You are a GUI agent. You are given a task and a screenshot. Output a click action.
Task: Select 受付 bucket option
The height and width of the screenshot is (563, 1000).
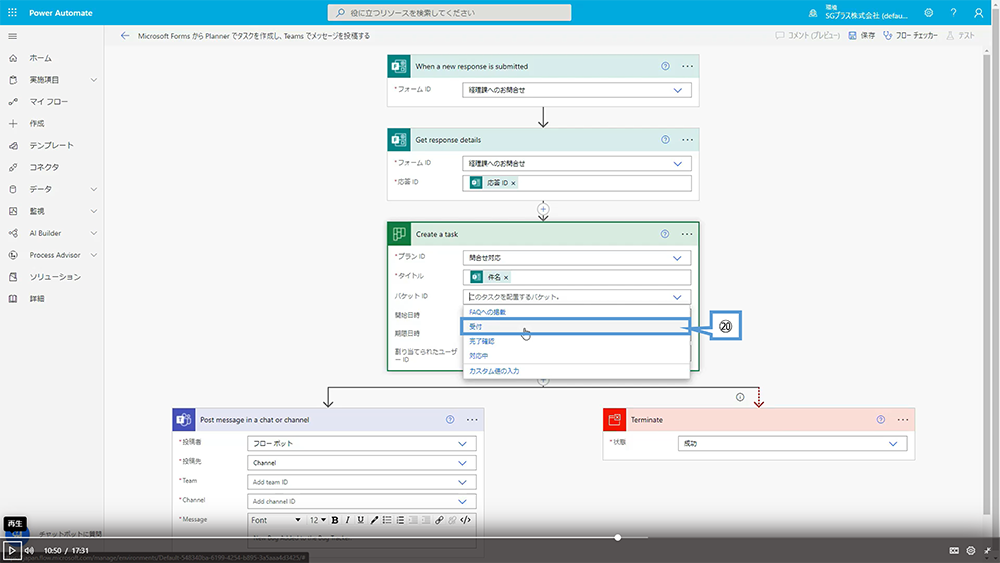point(577,326)
